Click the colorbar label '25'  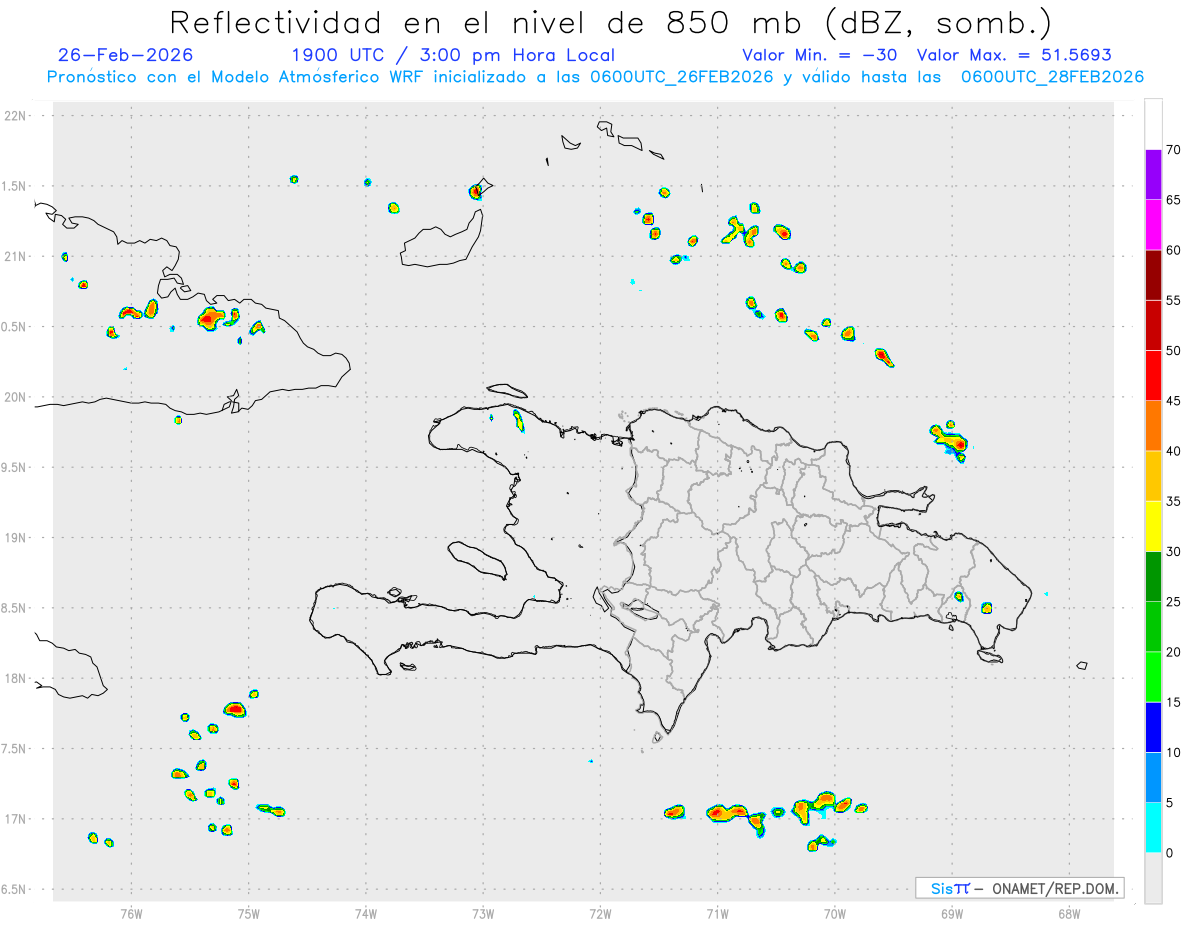(1173, 602)
